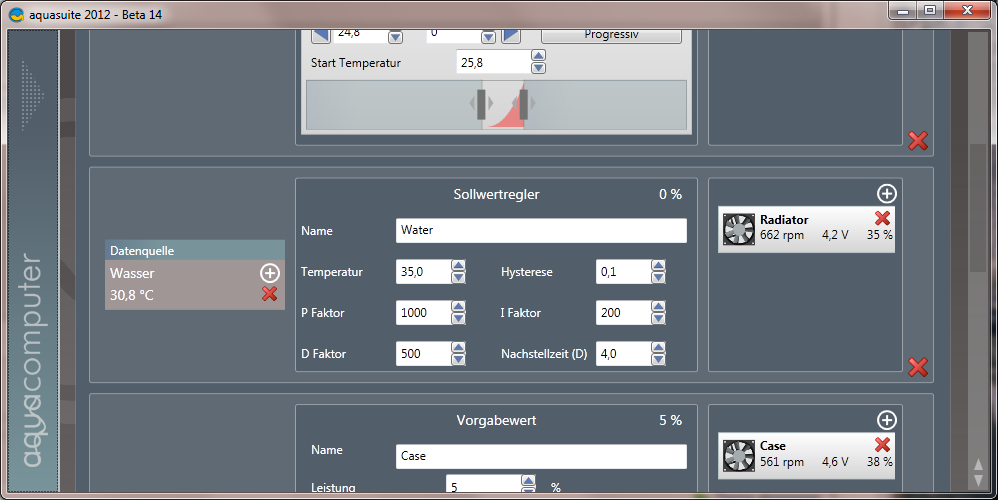This screenshot has width=998, height=500.
Task: Click the Radiator fan icon
Action: (738, 229)
